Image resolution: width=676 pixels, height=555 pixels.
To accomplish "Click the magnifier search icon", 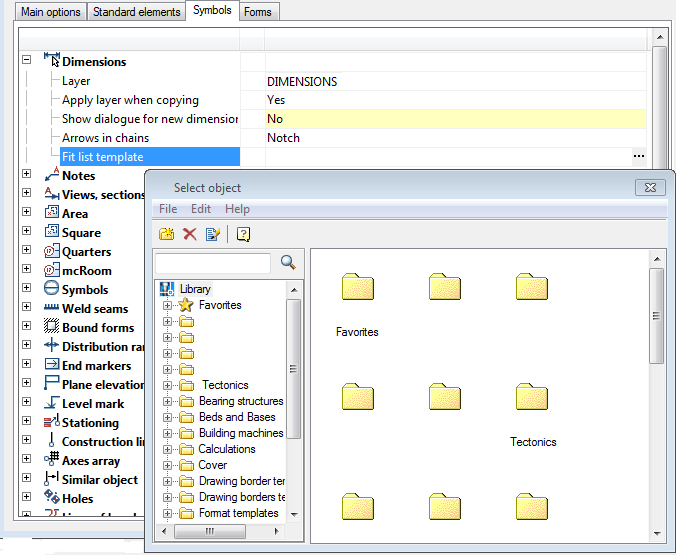I will (288, 263).
